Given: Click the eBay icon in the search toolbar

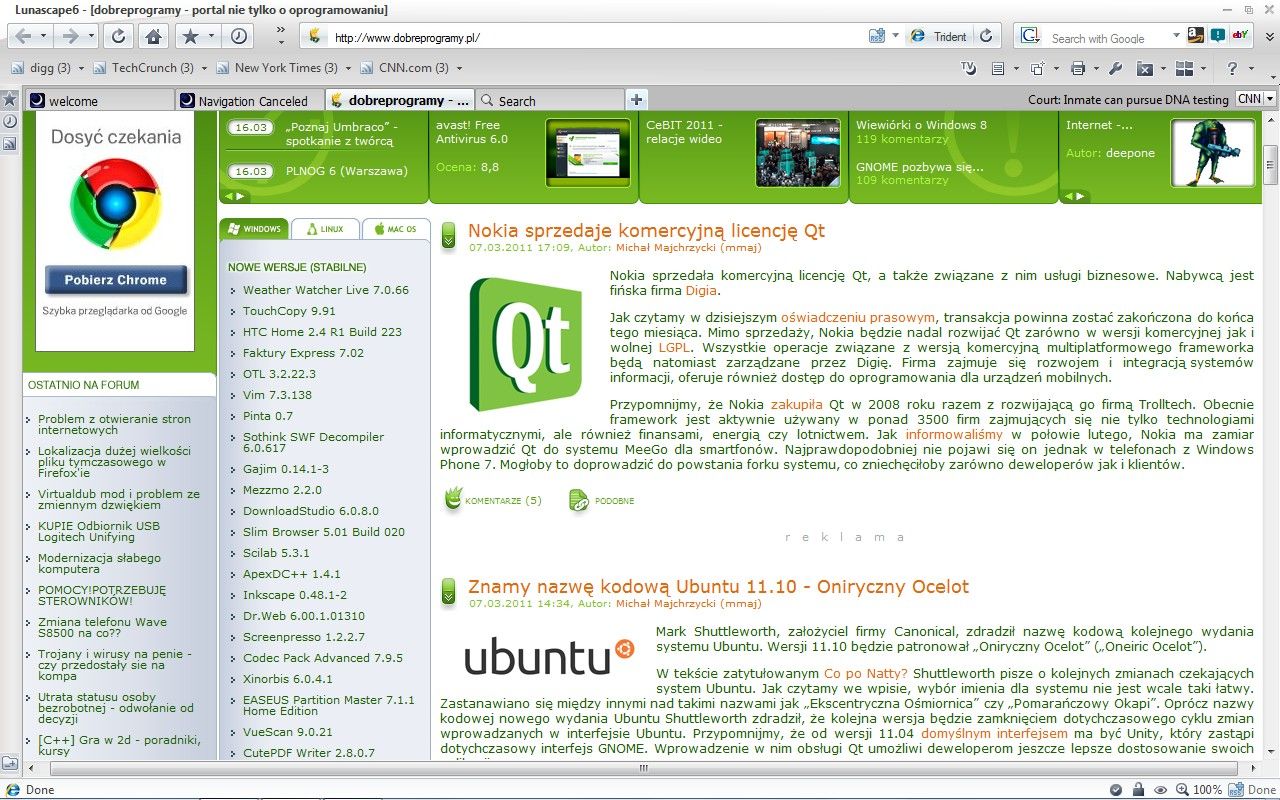Looking at the screenshot, I should point(1240,37).
